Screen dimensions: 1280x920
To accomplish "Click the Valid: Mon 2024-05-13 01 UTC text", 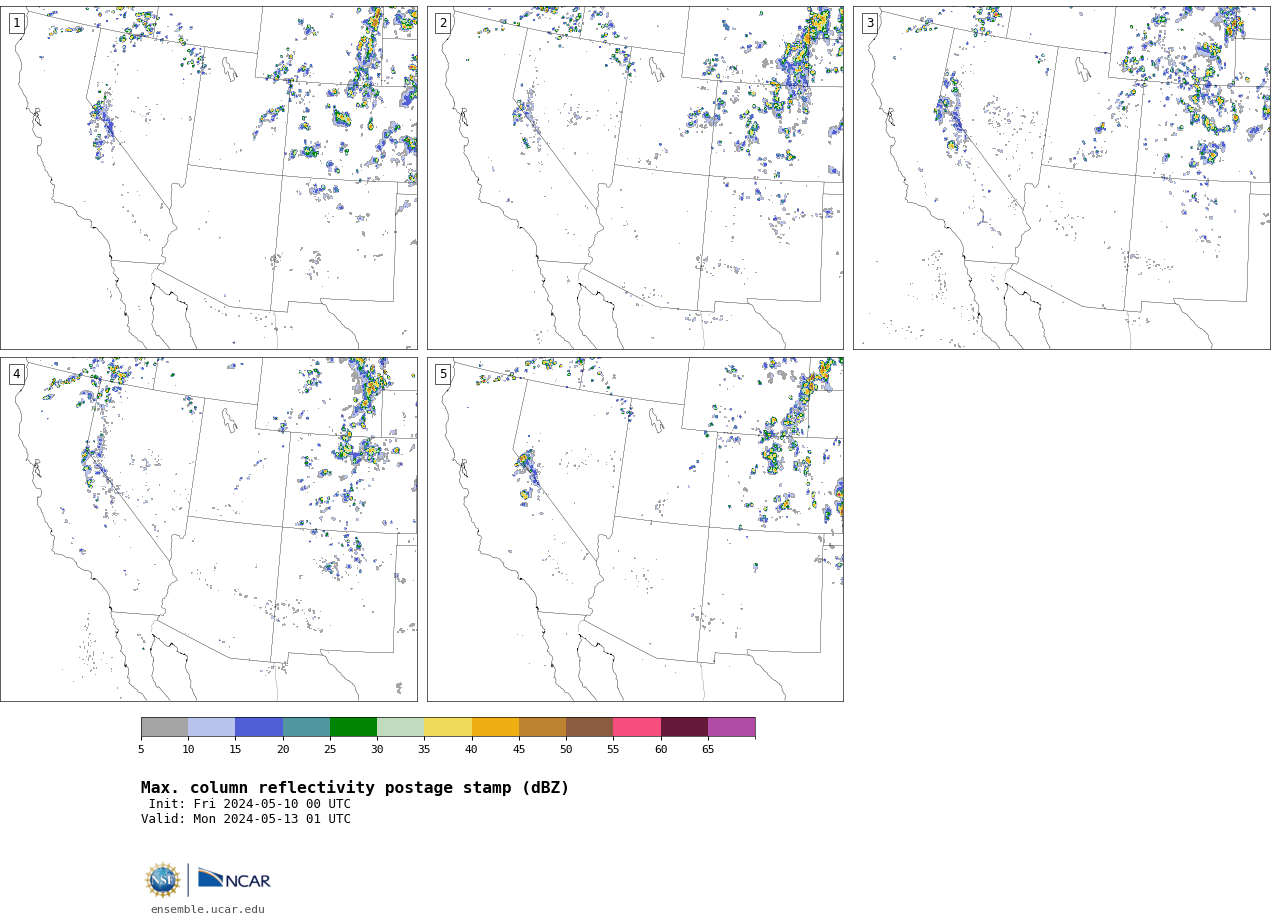I will click(246, 819).
